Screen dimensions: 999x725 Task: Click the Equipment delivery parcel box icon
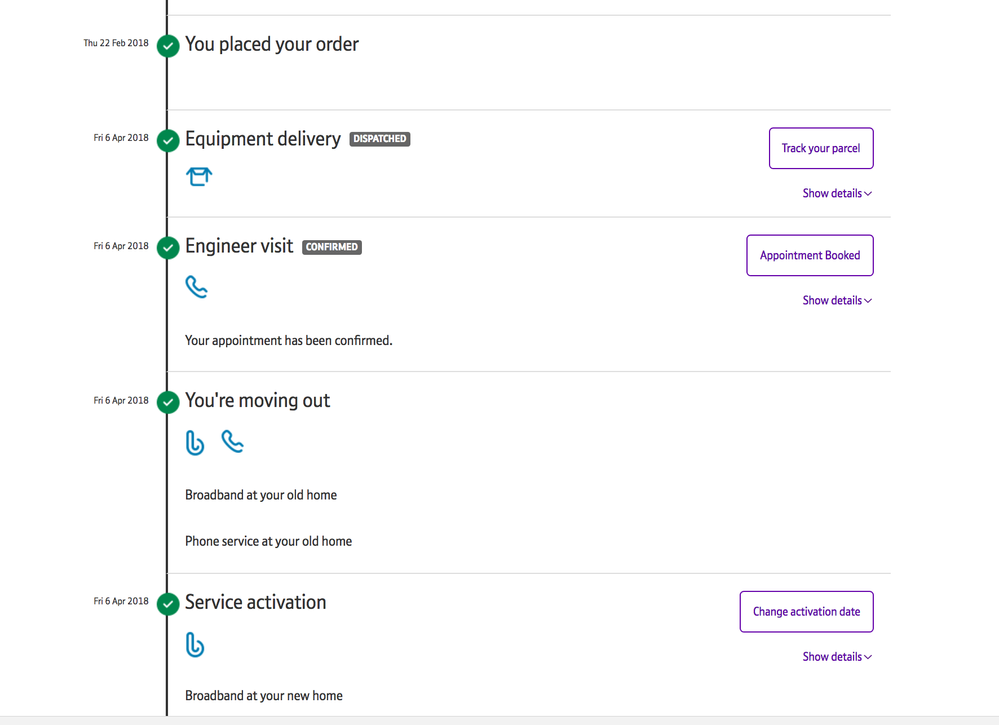coord(199,177)
